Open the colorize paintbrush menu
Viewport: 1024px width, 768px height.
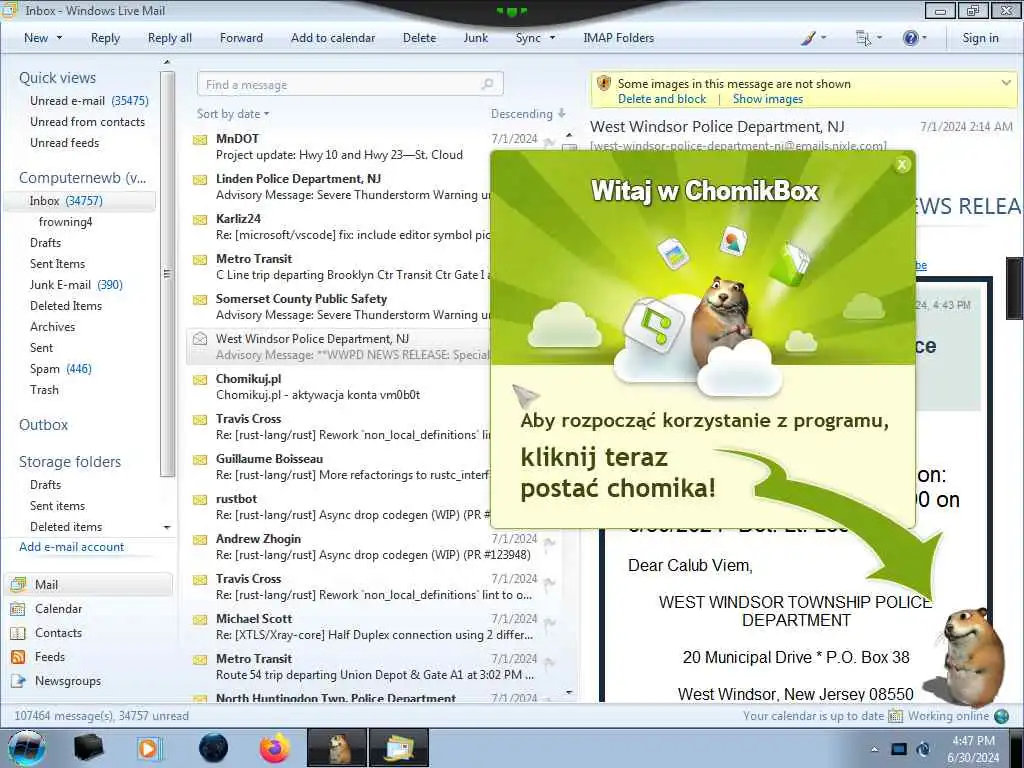tap(813, 38)
